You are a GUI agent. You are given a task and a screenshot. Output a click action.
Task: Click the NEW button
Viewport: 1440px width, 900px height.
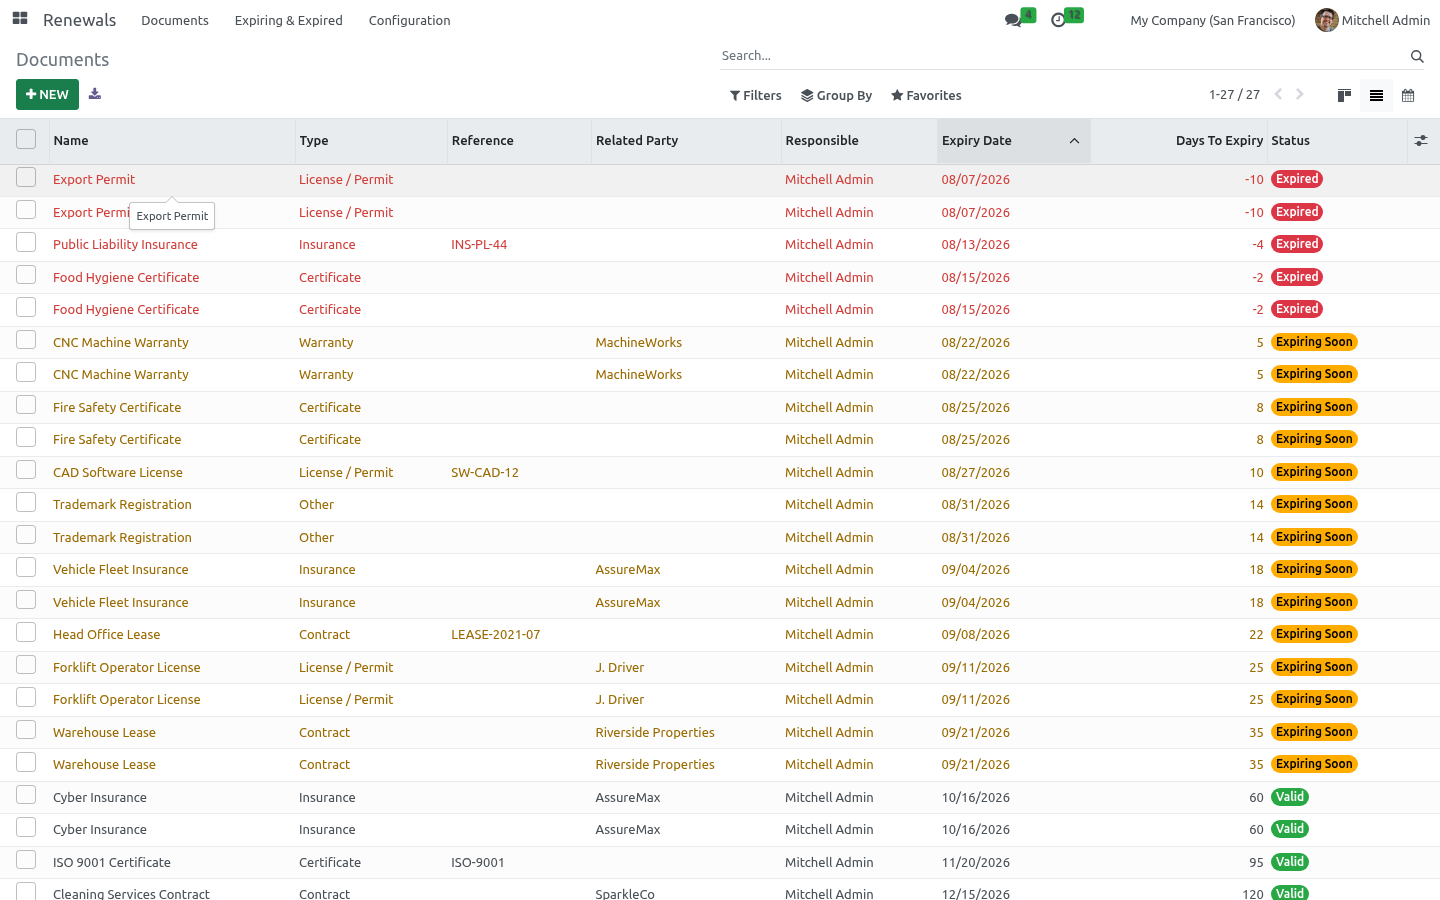[x=47, y=94]
